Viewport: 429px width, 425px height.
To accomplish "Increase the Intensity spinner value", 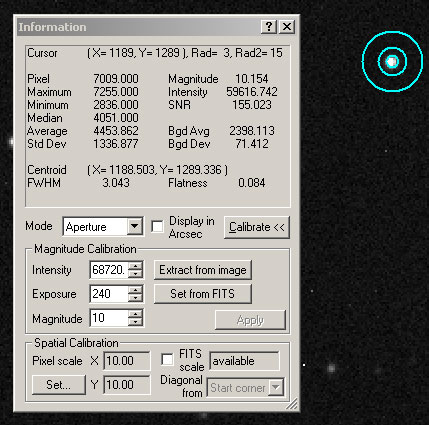I will (135, 266).
